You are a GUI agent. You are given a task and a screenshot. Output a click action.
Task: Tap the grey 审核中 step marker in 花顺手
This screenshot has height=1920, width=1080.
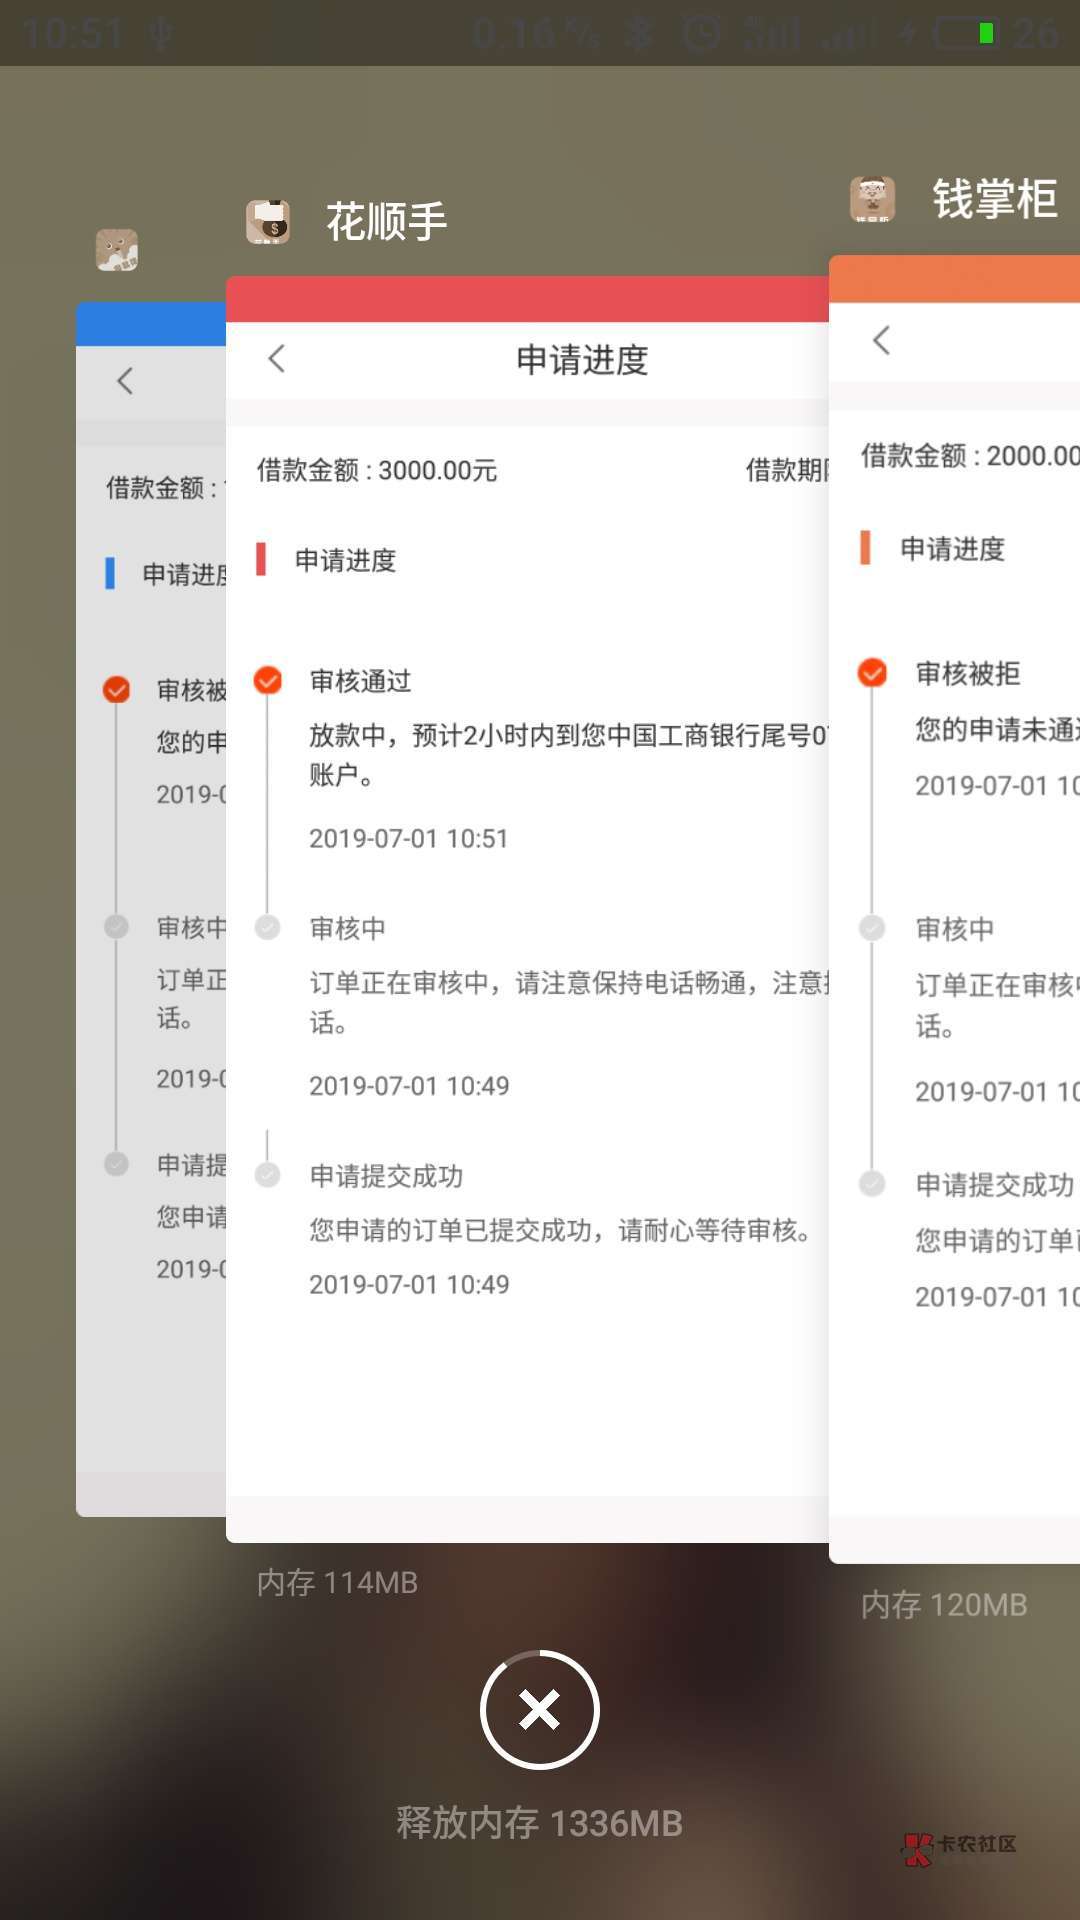[x=268, y=928]
